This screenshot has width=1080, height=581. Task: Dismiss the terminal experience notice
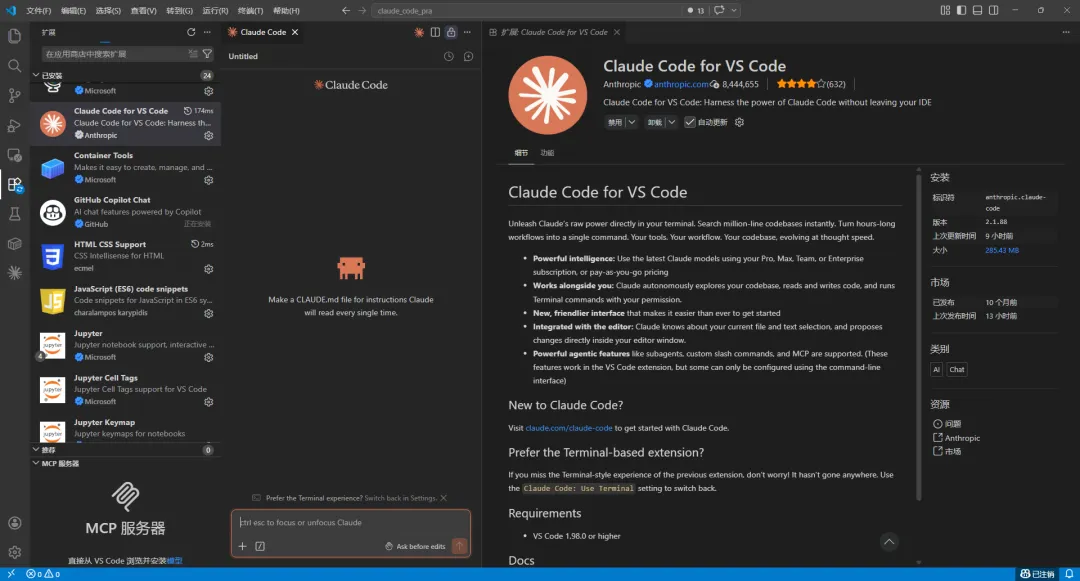[x=444, y=498]
